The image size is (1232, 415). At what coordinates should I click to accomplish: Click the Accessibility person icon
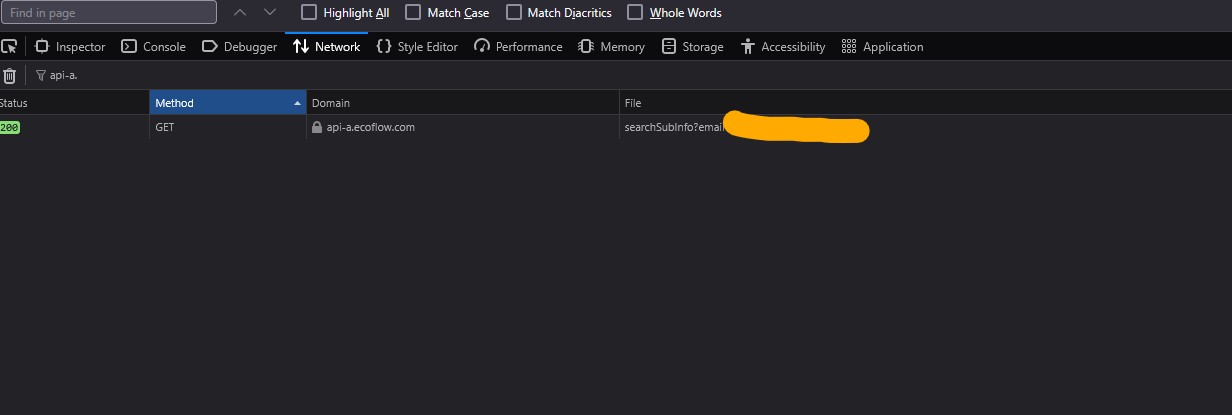(748, 46)
